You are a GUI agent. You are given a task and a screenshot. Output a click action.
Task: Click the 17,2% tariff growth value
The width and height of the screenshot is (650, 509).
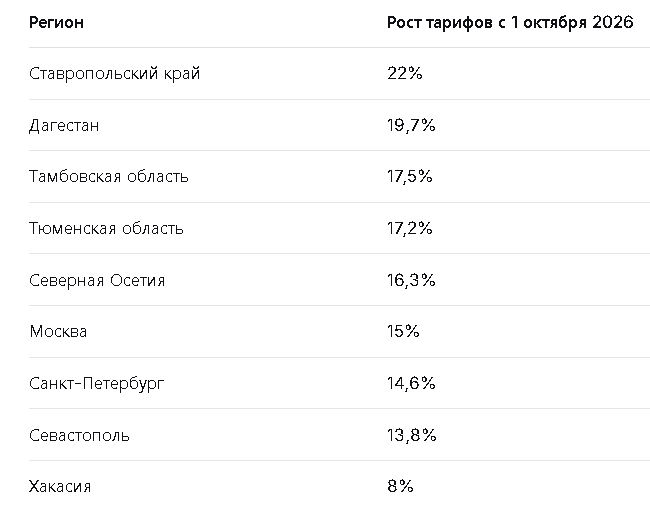point(410,229)
